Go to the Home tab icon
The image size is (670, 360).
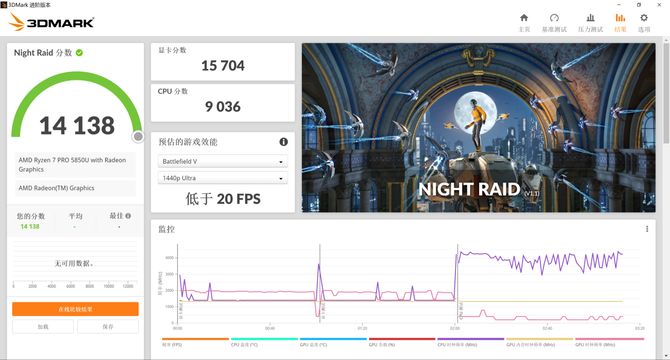coord(524,18)
